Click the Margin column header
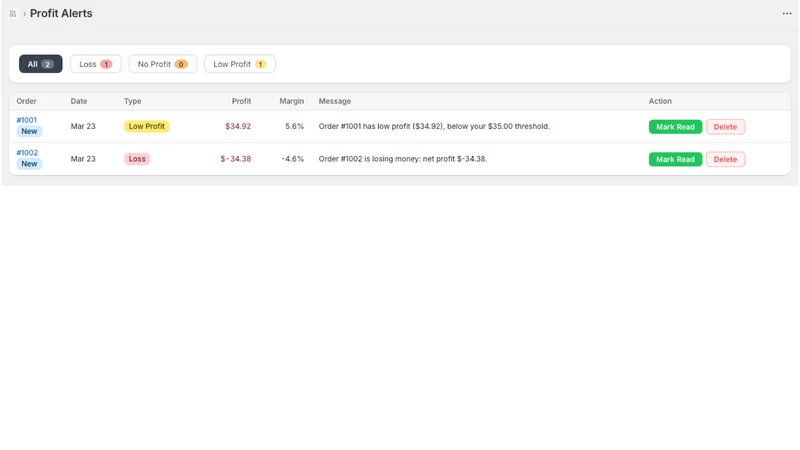This screenshot has height=450, width=800. coord(291,101)
